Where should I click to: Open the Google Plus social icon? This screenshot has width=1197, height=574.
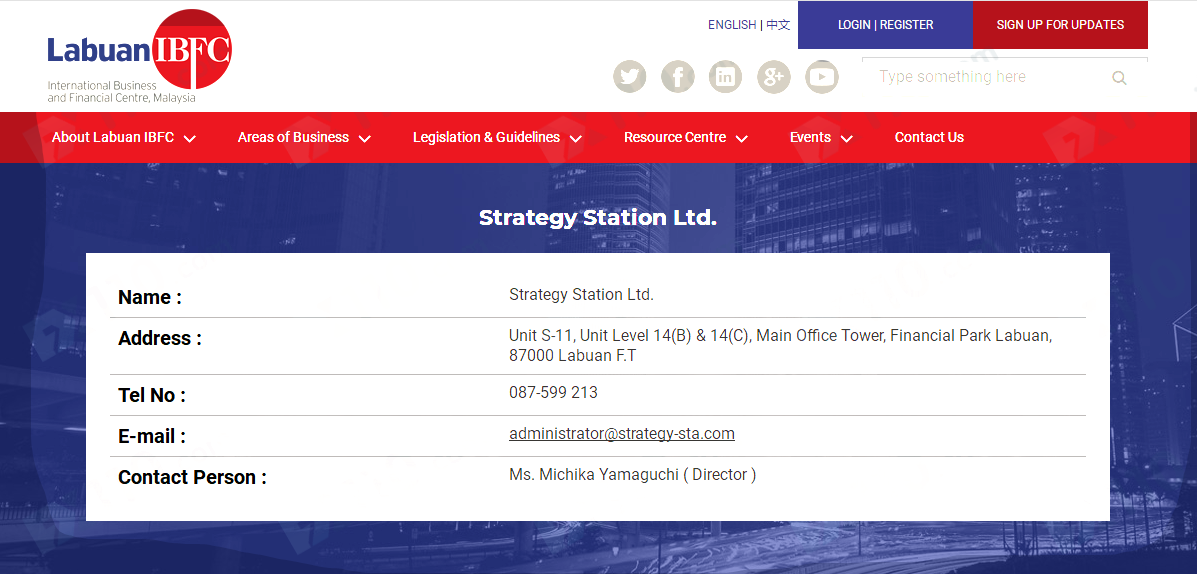(773, 76)
